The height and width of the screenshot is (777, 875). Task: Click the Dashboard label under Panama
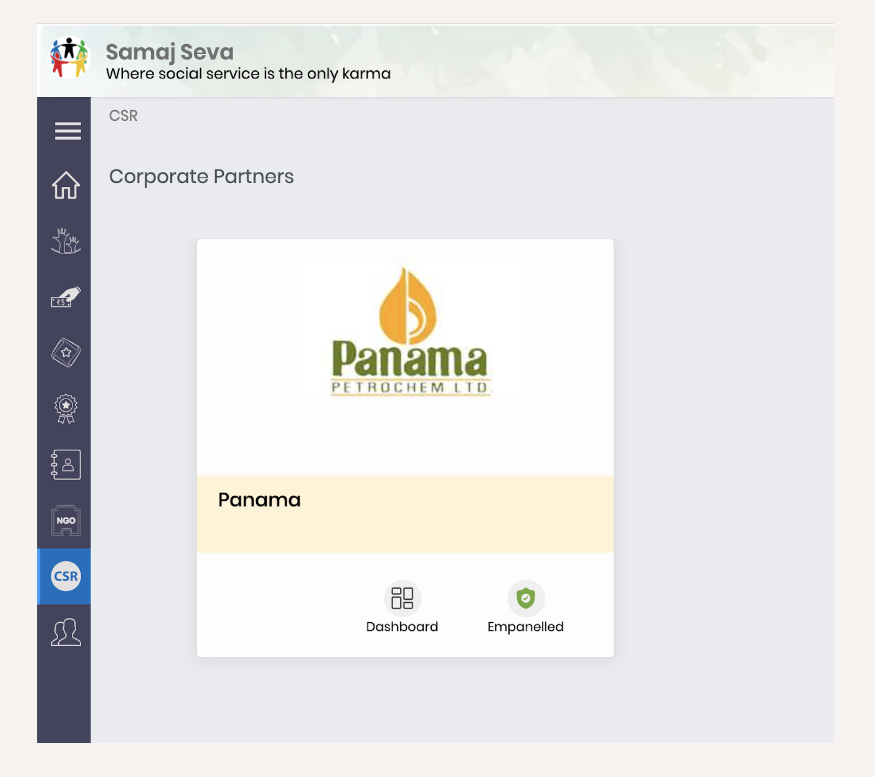(x=402, y=627)
